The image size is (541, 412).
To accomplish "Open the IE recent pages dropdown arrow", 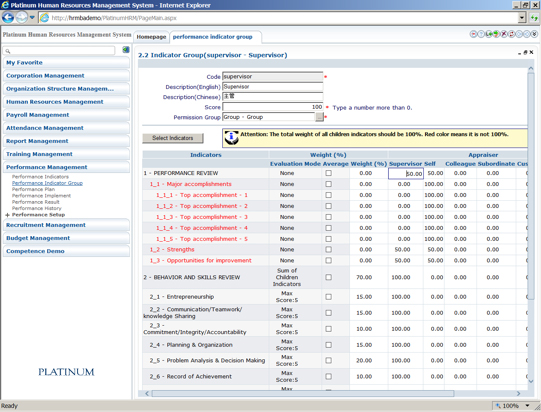I will pos(32,17).
